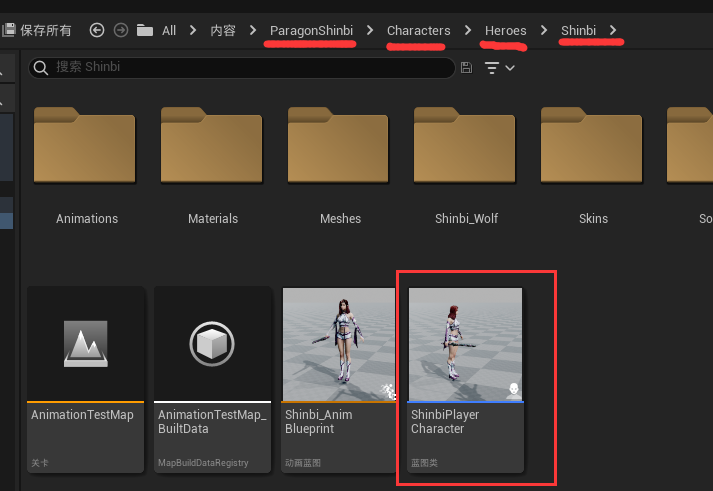Image resolution: width=713 pixels, height=491 pixels.
Task: Click the Shinbi_AnimBlueprint name text
Action: (319, 421)
